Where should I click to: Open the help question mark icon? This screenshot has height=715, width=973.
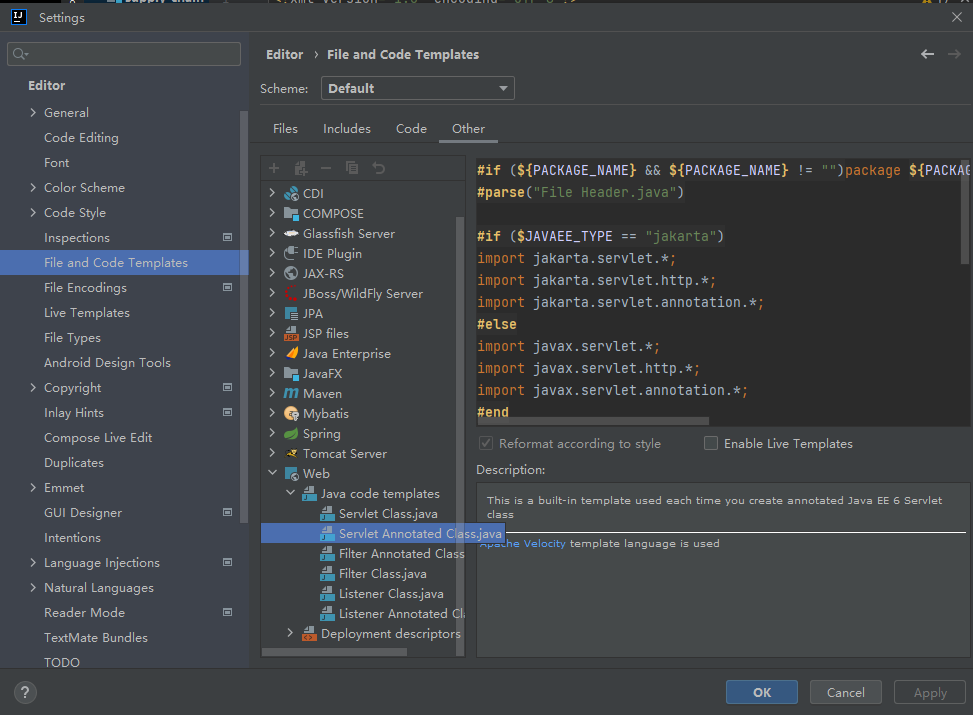click(x=26, y=692)
